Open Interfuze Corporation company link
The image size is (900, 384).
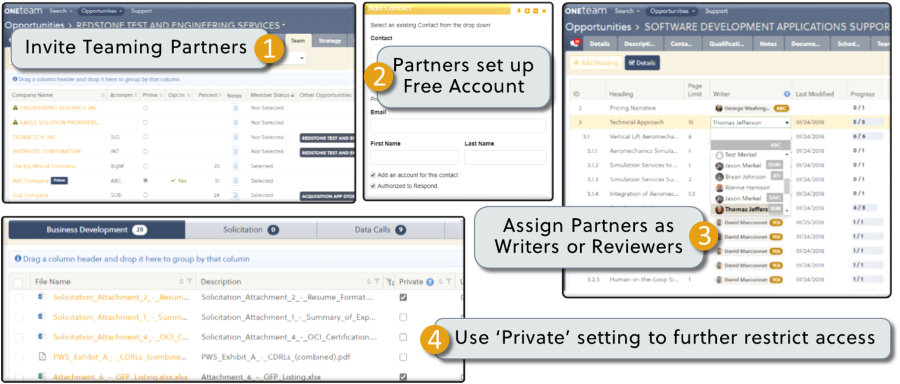(x=46, y=152)
